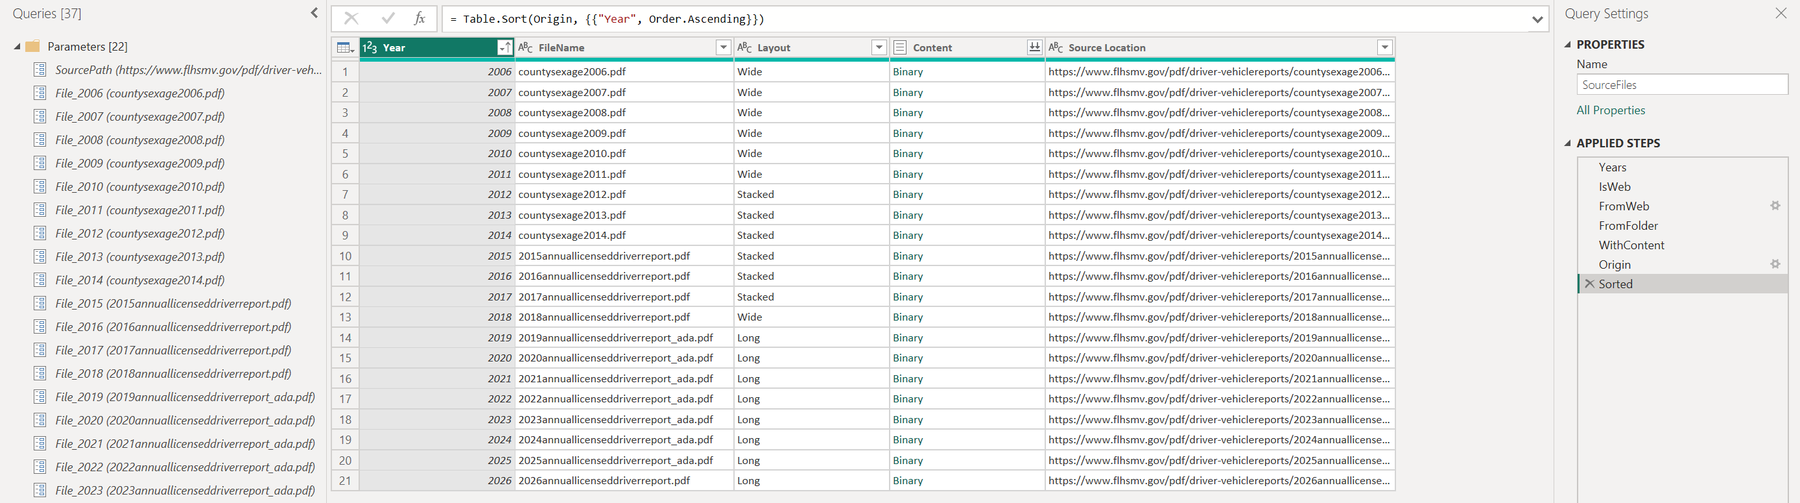This screenshot has width=1800, height=503.
Task: Click the fx function icon
Action: (420, 18)
